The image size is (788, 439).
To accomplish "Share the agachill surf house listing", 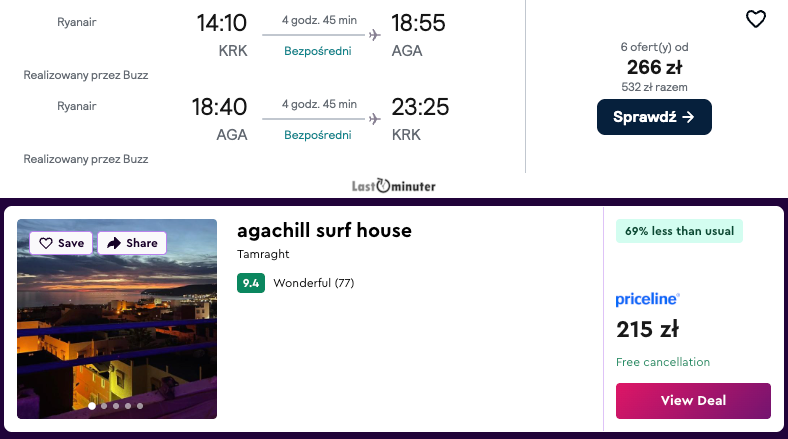I will (132, 243).
